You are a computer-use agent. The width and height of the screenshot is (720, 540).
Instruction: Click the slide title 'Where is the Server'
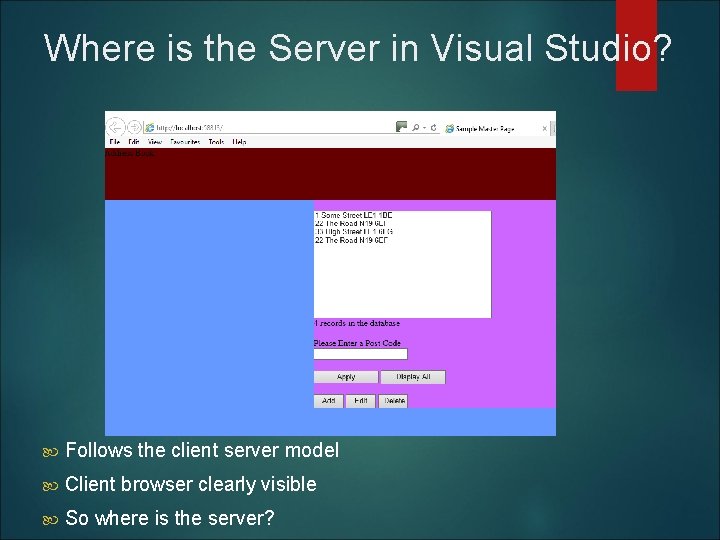[x=358, y=47]
